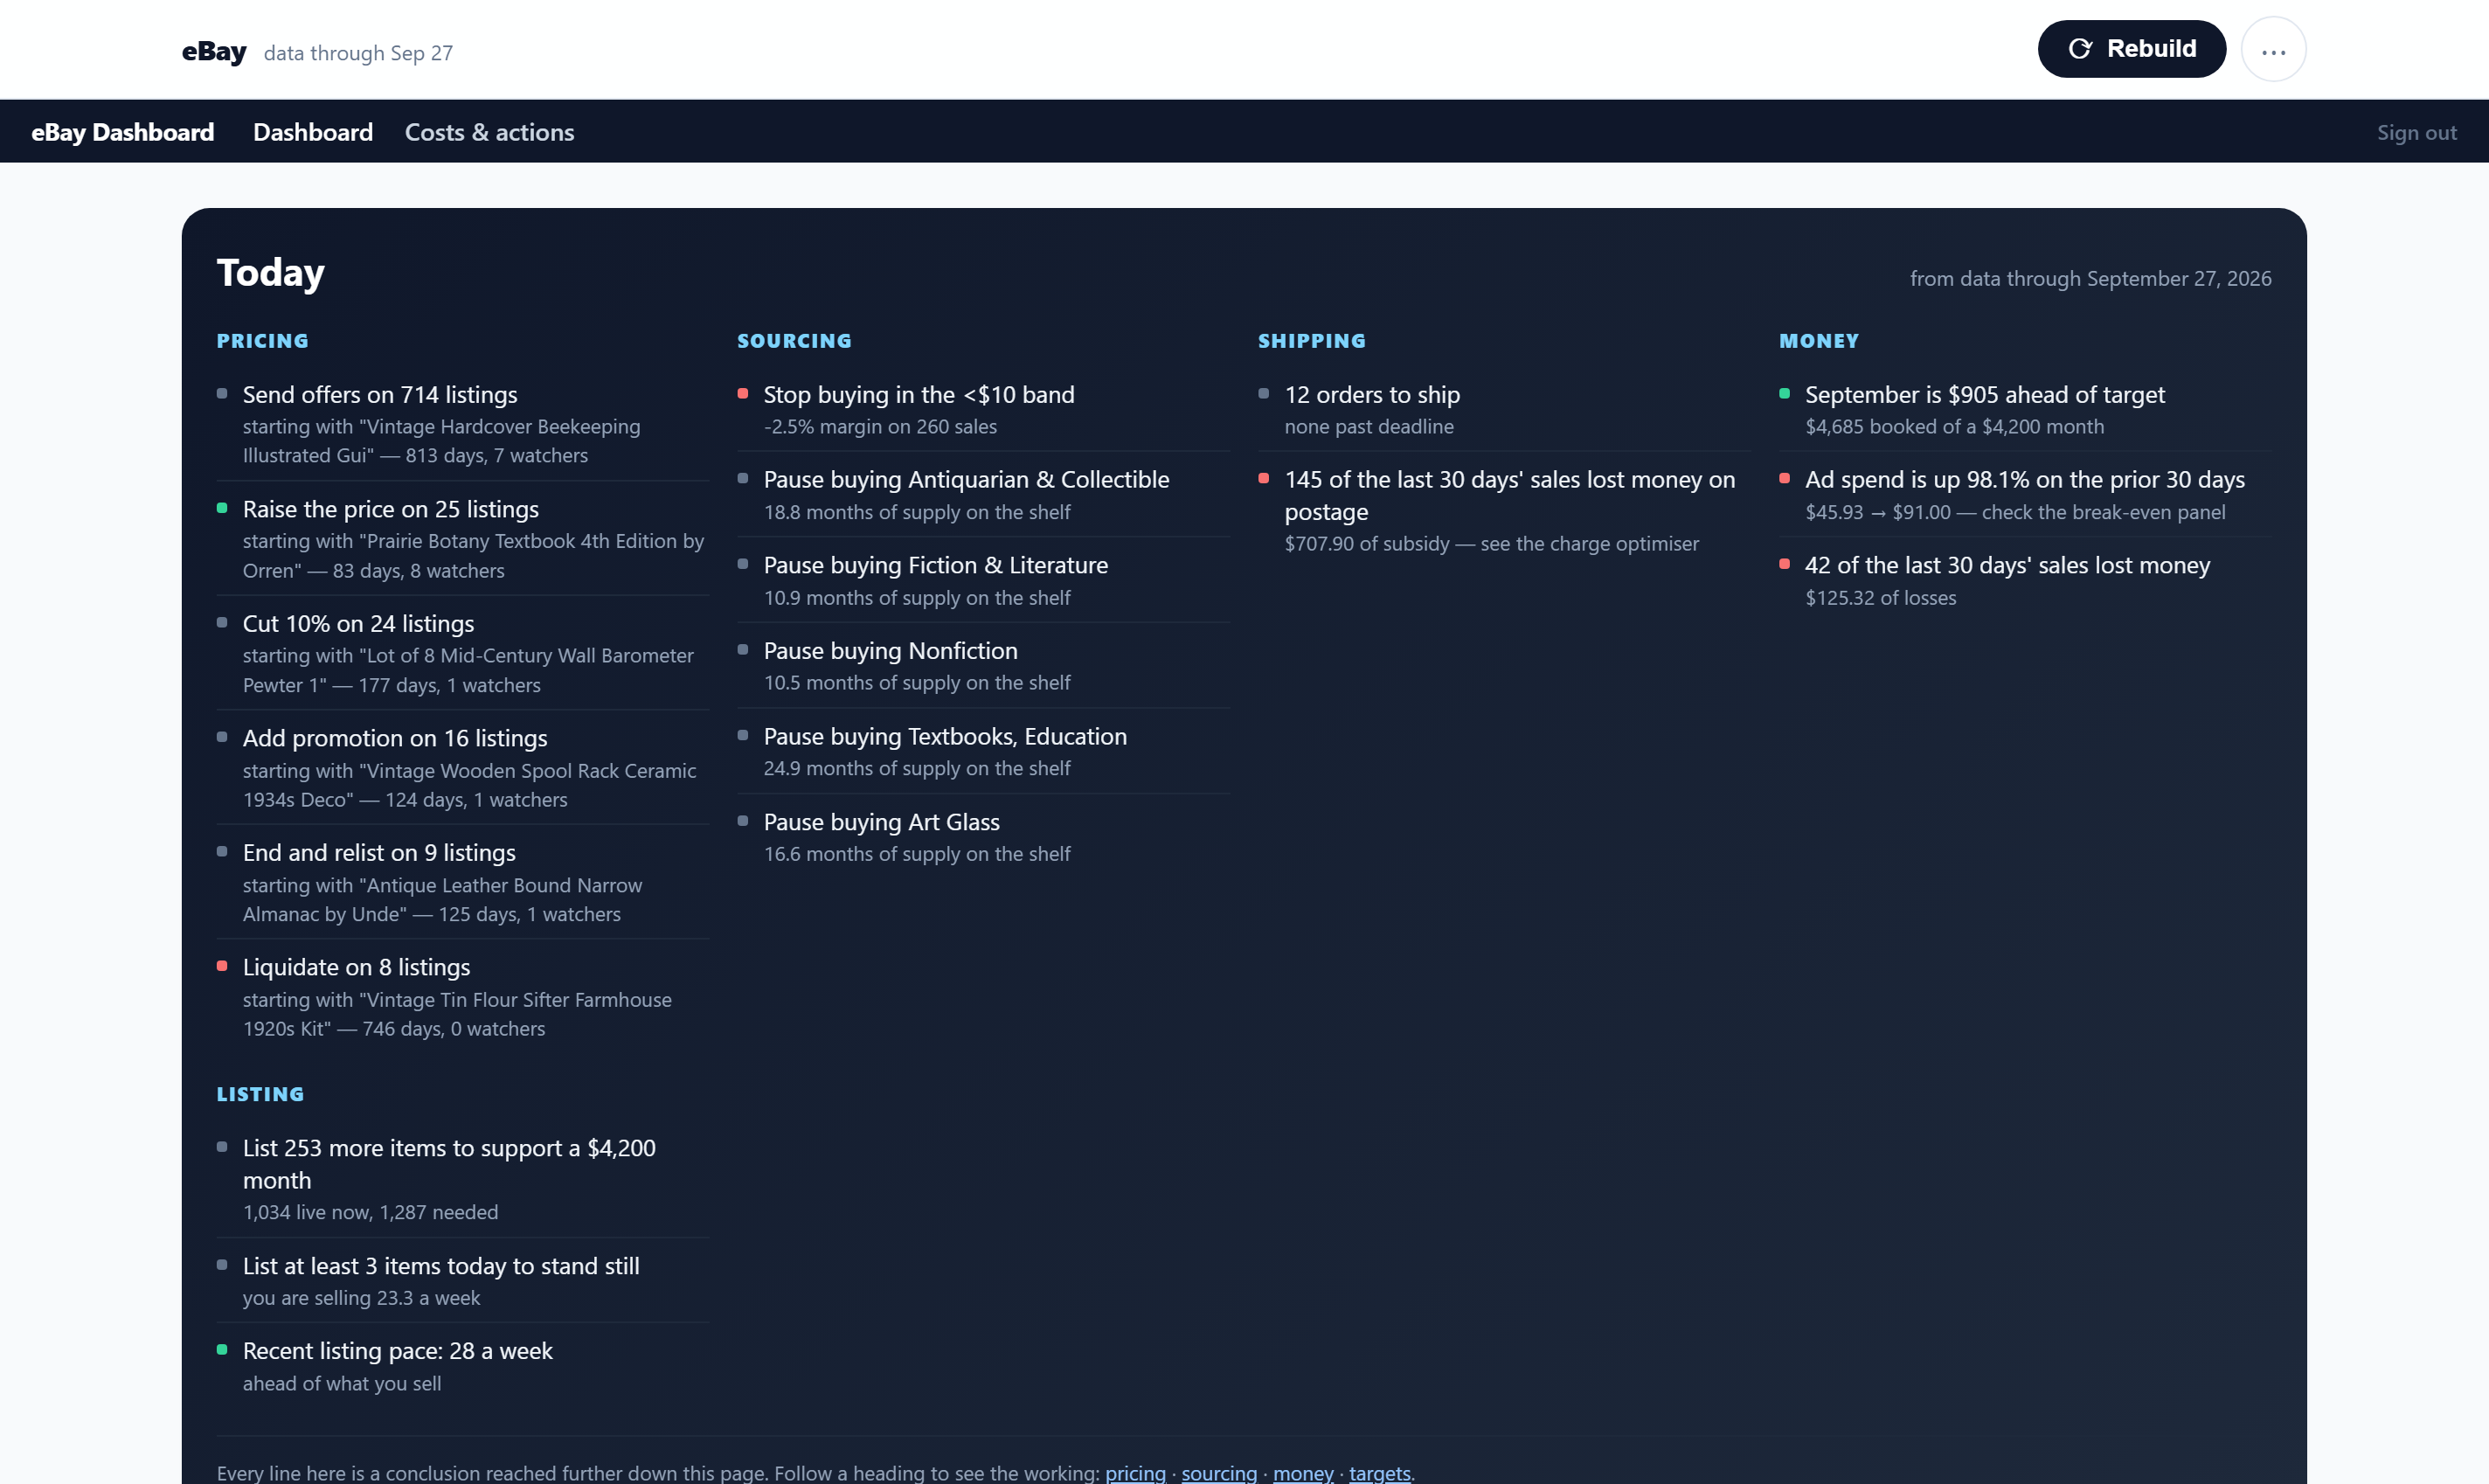Image resolution: width=2489 pixels, height=1484 pixels.
Task: Click the SOURCING section heading
Action: click(794, 341)
